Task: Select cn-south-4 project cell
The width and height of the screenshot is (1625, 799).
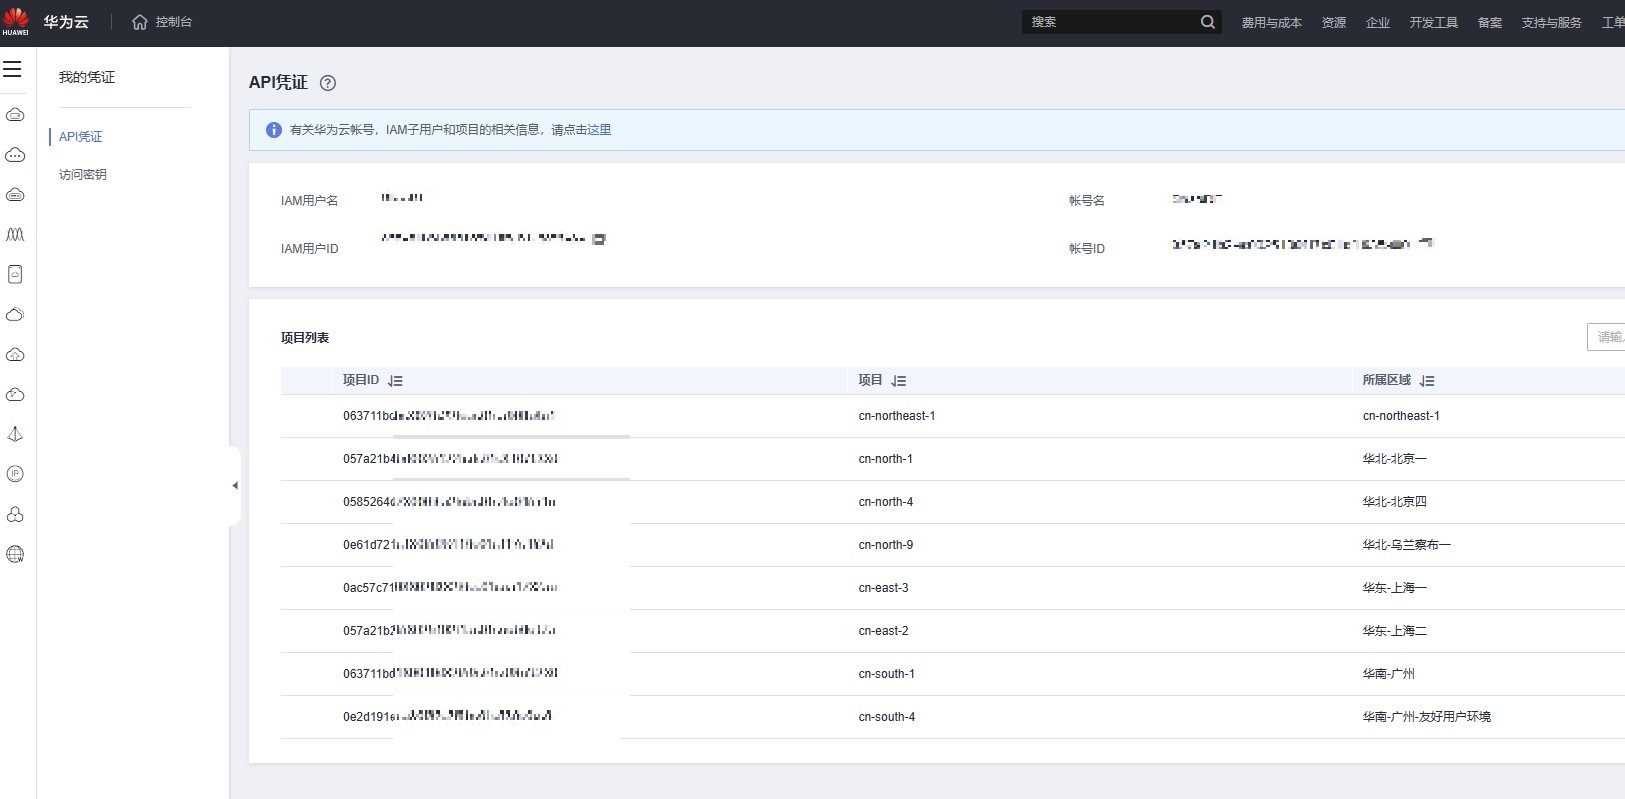Action: coord(887,717)
